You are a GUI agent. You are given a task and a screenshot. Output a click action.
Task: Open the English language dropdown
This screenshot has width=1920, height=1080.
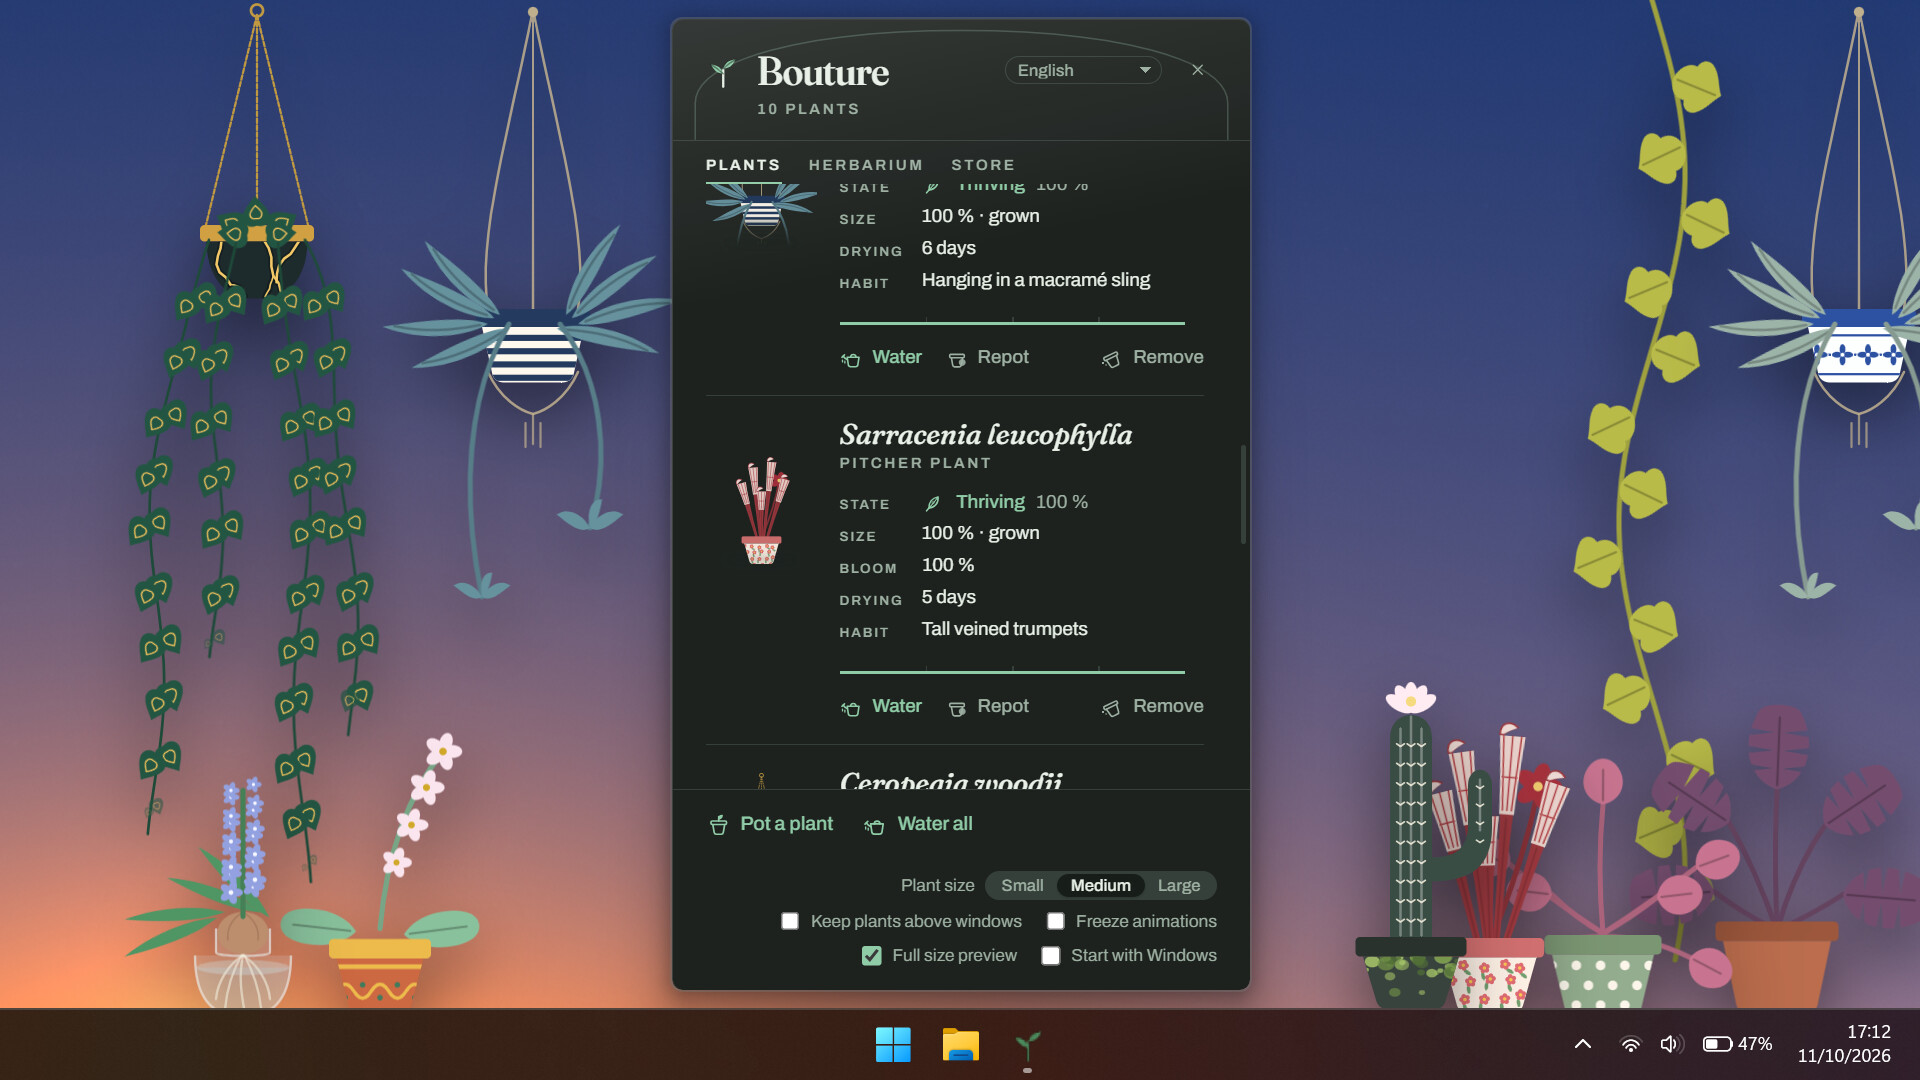[x=1083, y=70]
